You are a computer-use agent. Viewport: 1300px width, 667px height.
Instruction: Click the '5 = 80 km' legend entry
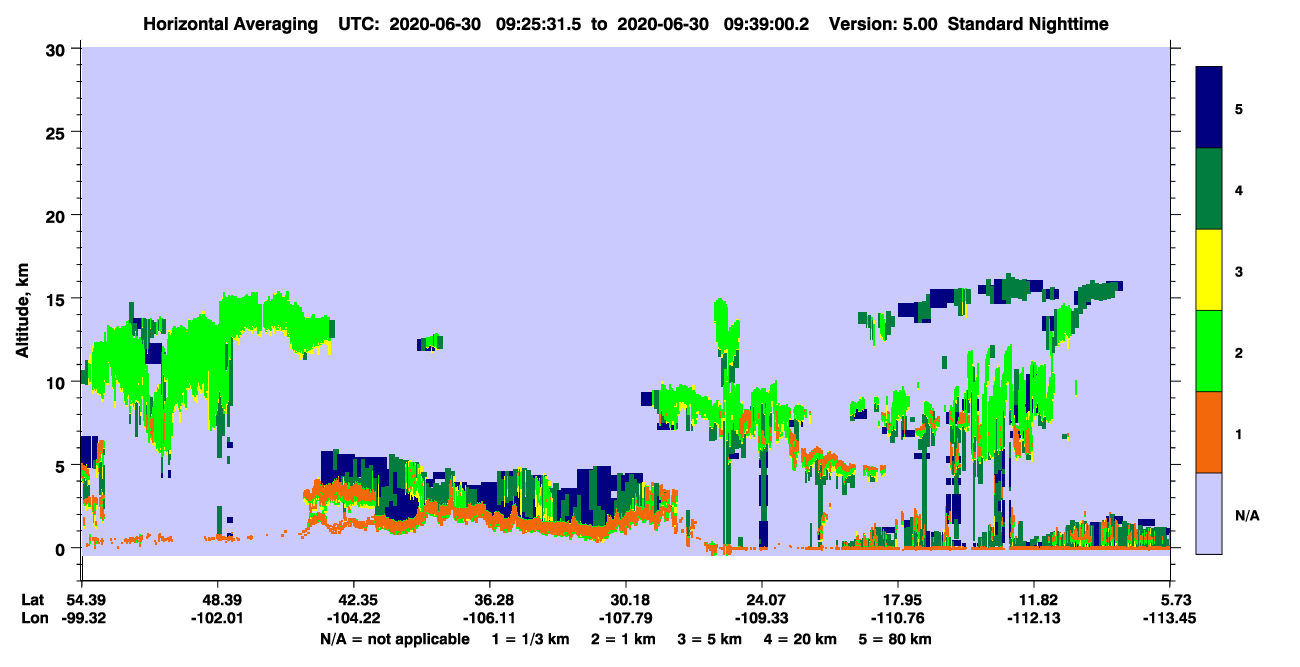(894, 639)
